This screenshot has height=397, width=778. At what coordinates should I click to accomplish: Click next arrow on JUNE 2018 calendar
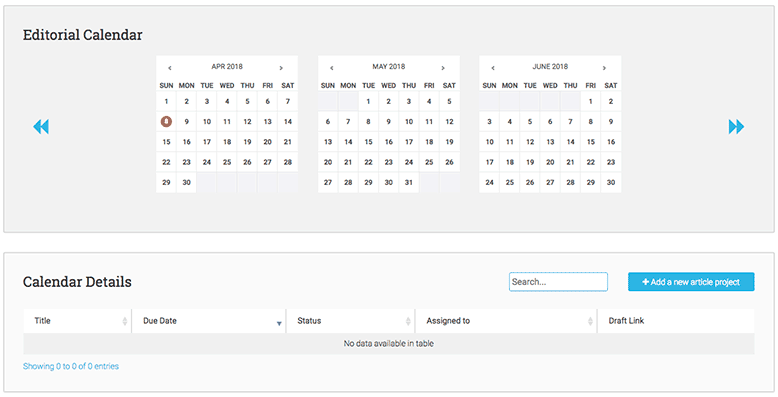coord(604,68)
